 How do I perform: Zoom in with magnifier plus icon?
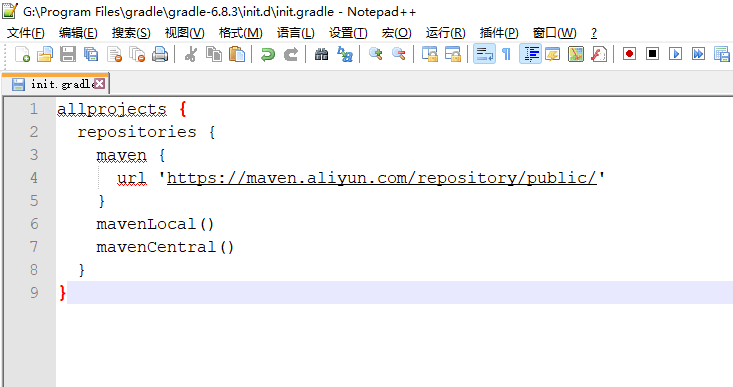[375, 54]
